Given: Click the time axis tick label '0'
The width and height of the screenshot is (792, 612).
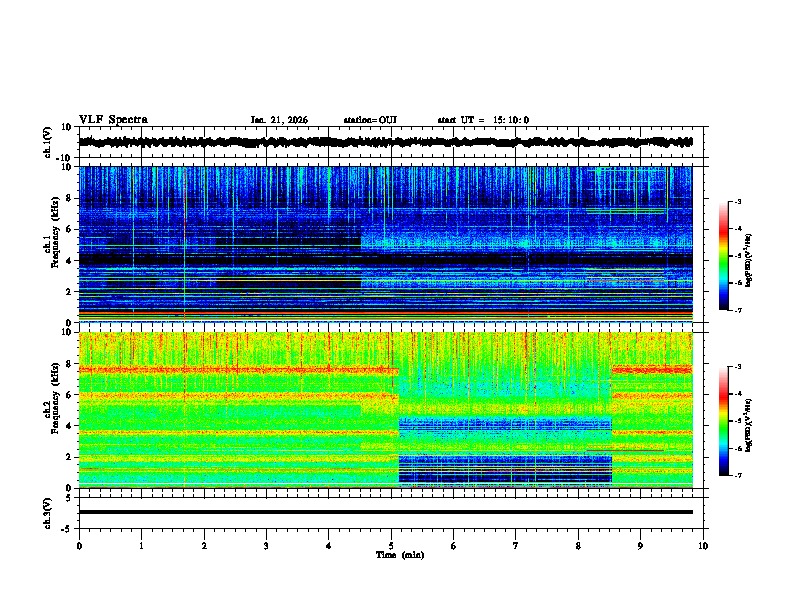Looking at the screenshot, I should 79,546.
